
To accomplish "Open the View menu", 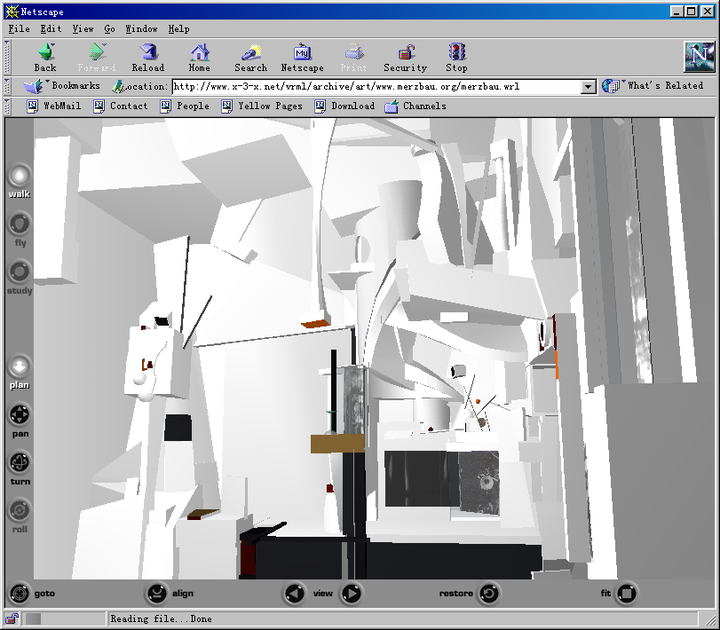I will pyautogui.click(x=82, y=29).
